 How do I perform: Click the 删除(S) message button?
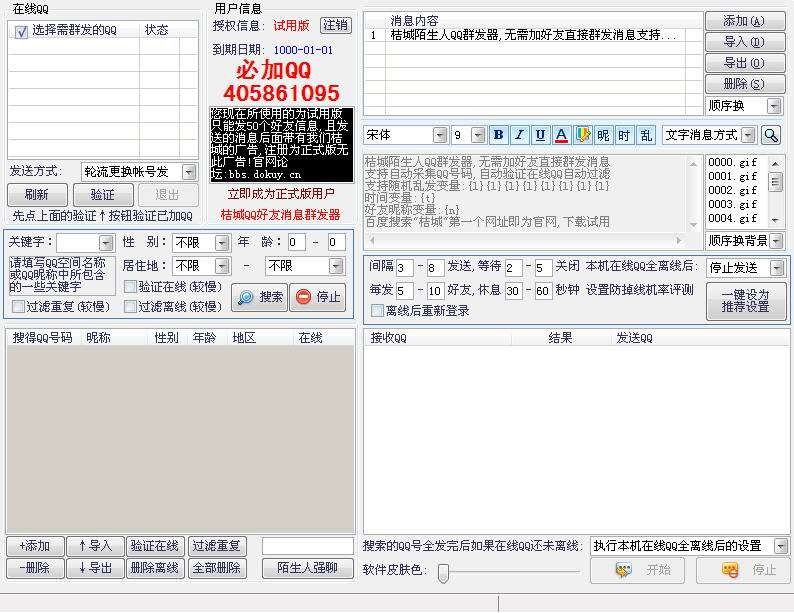point(744,84)
